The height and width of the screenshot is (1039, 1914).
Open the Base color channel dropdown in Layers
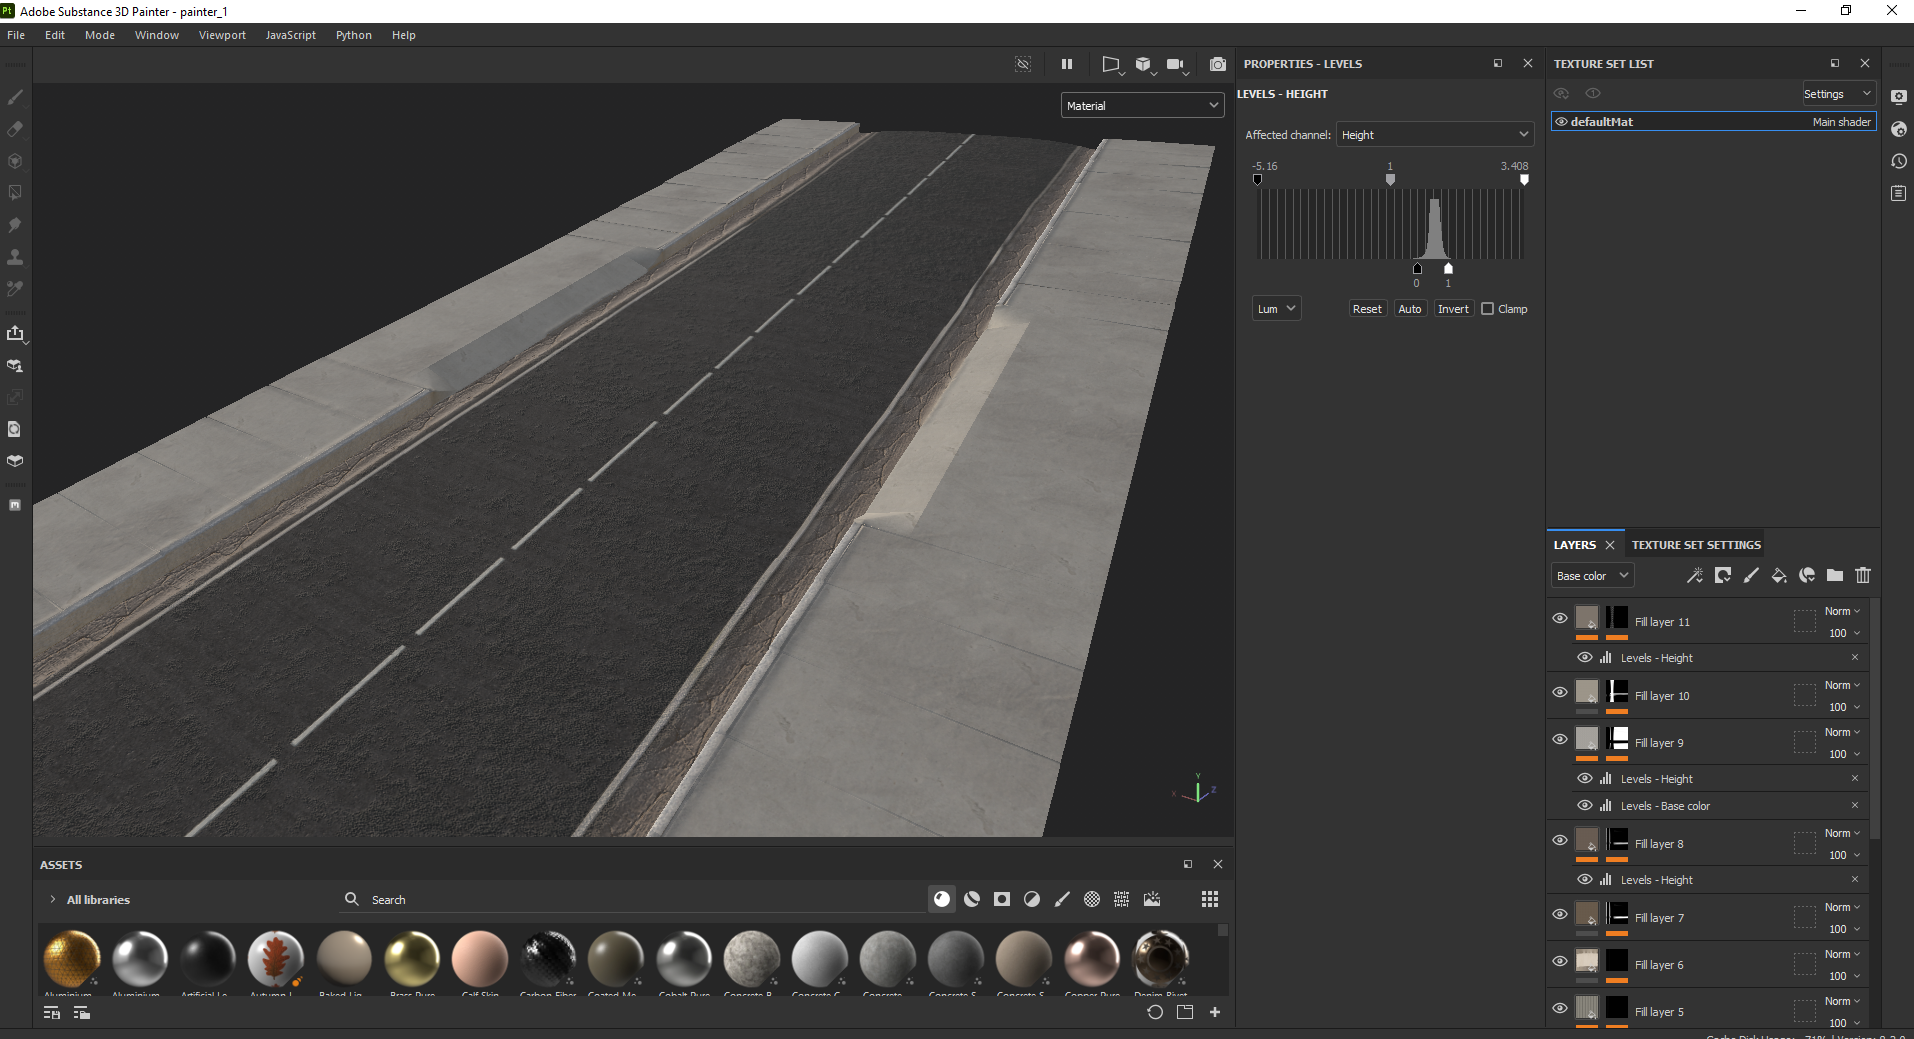(x=1592, y=576)
